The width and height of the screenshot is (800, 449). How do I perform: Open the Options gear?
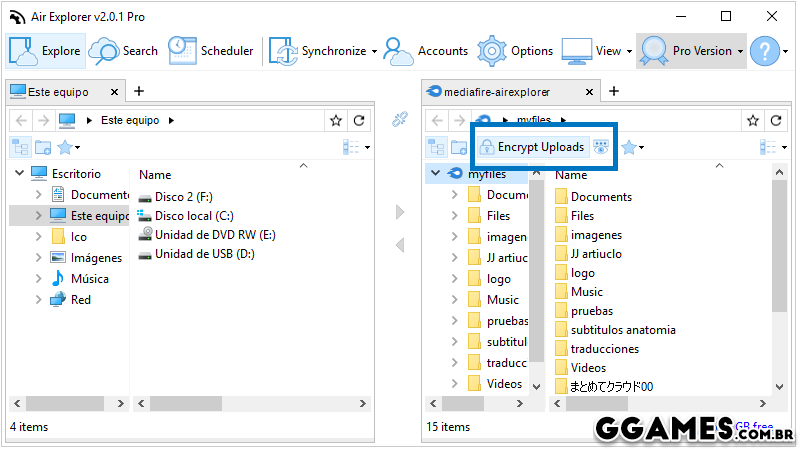515,51
